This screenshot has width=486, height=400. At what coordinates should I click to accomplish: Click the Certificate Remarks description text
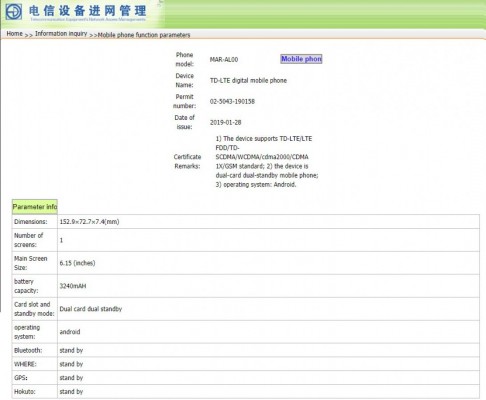coord(267,161)
